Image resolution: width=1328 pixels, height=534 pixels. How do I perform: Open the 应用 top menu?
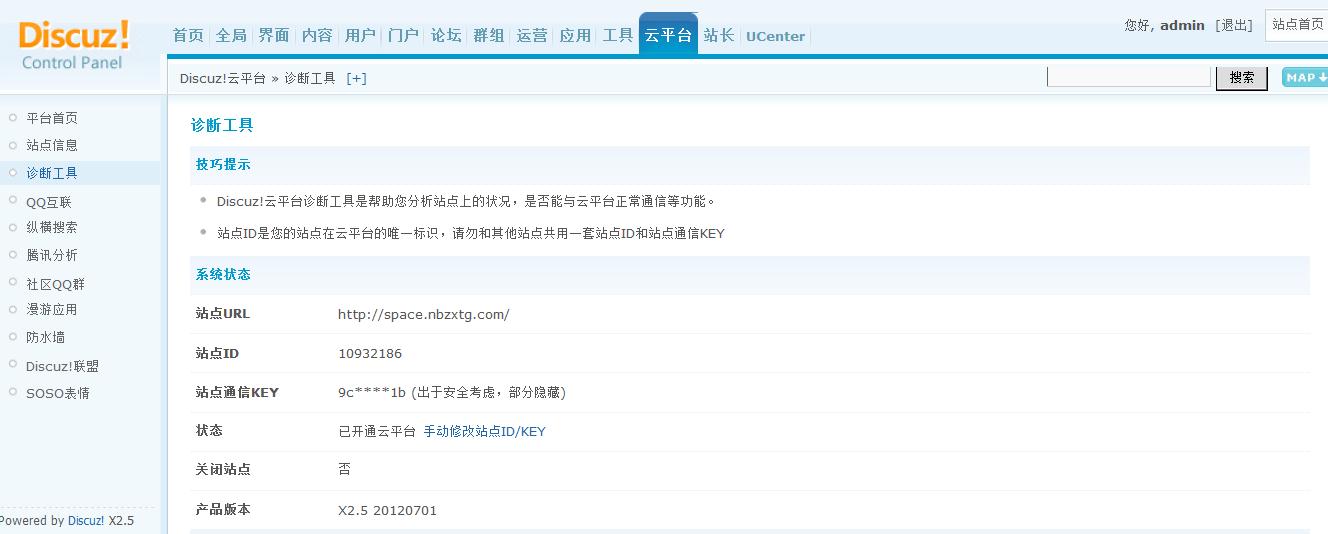coord(575,35)
